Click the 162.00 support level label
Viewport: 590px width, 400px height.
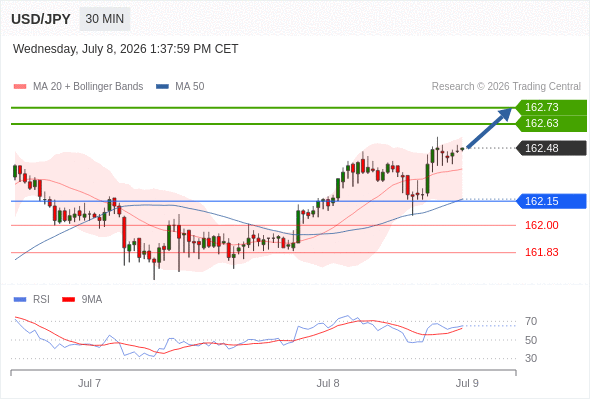point(541,225)
